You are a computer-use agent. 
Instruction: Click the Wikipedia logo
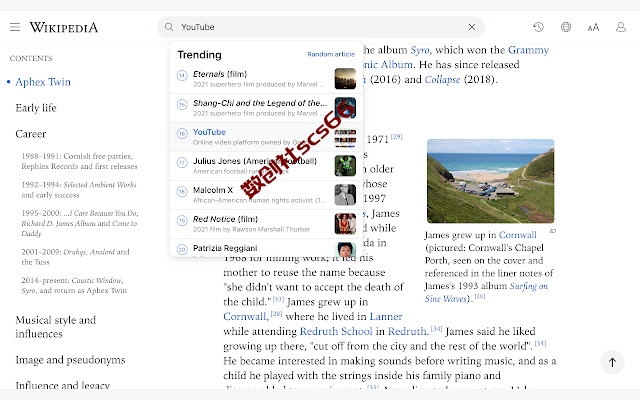pyautogui.click(x=64, y=27)
